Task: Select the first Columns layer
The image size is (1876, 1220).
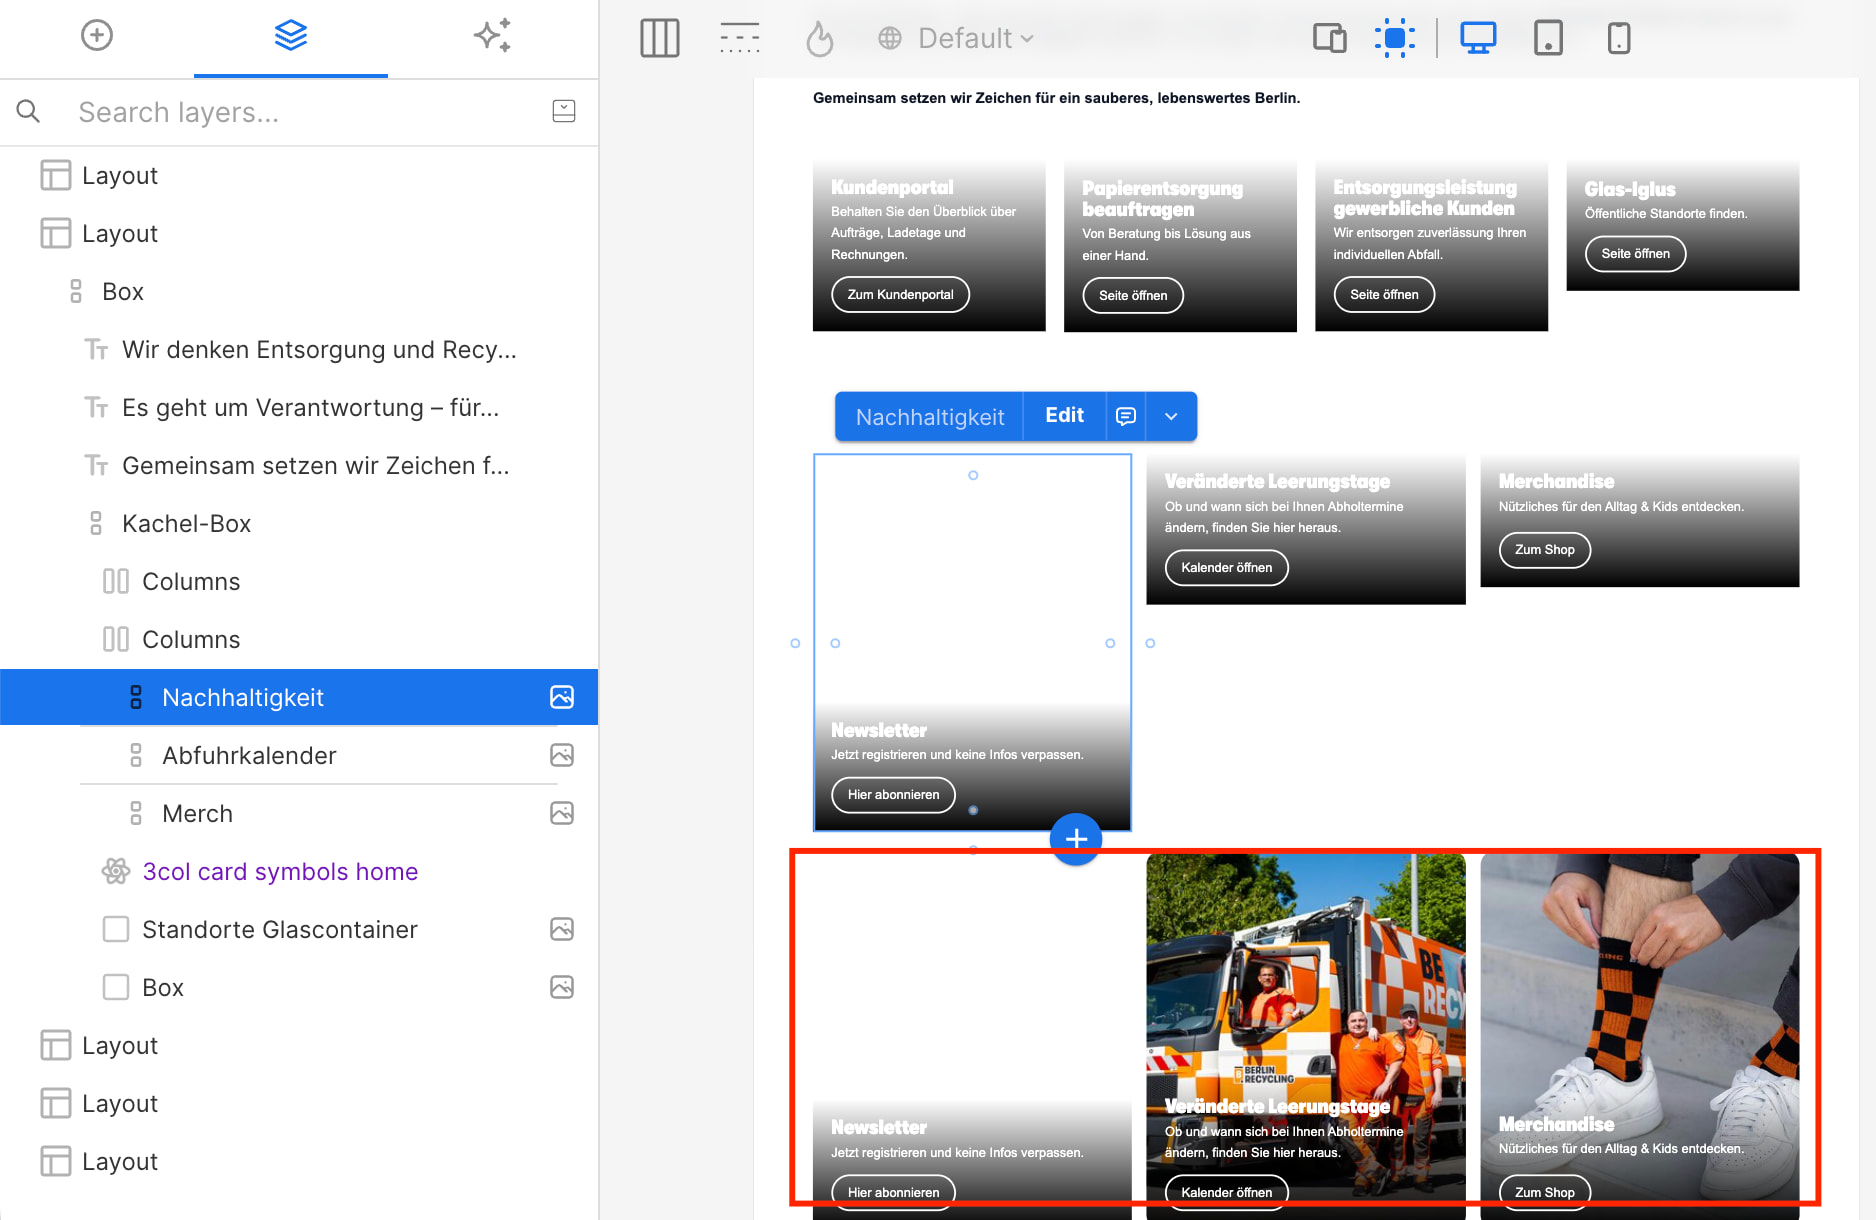Action: tap(300, 581)
